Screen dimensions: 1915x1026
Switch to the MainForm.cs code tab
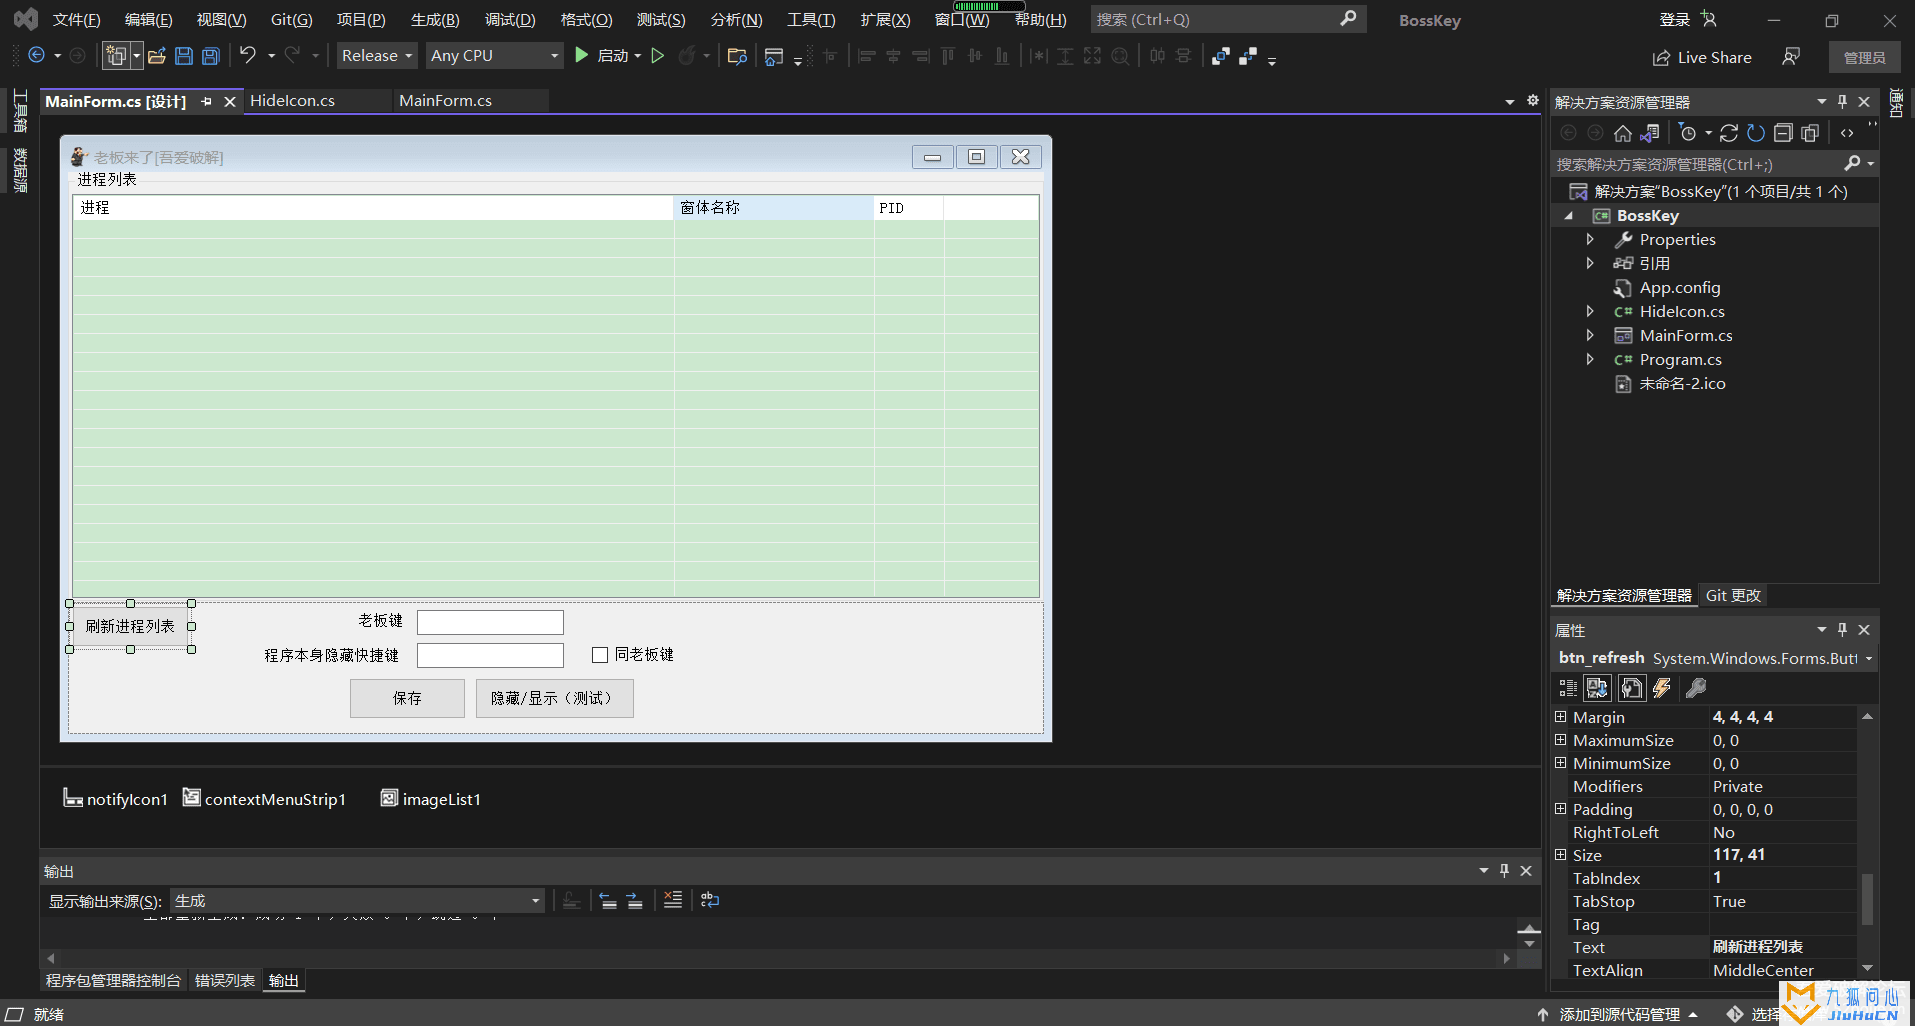445,101
